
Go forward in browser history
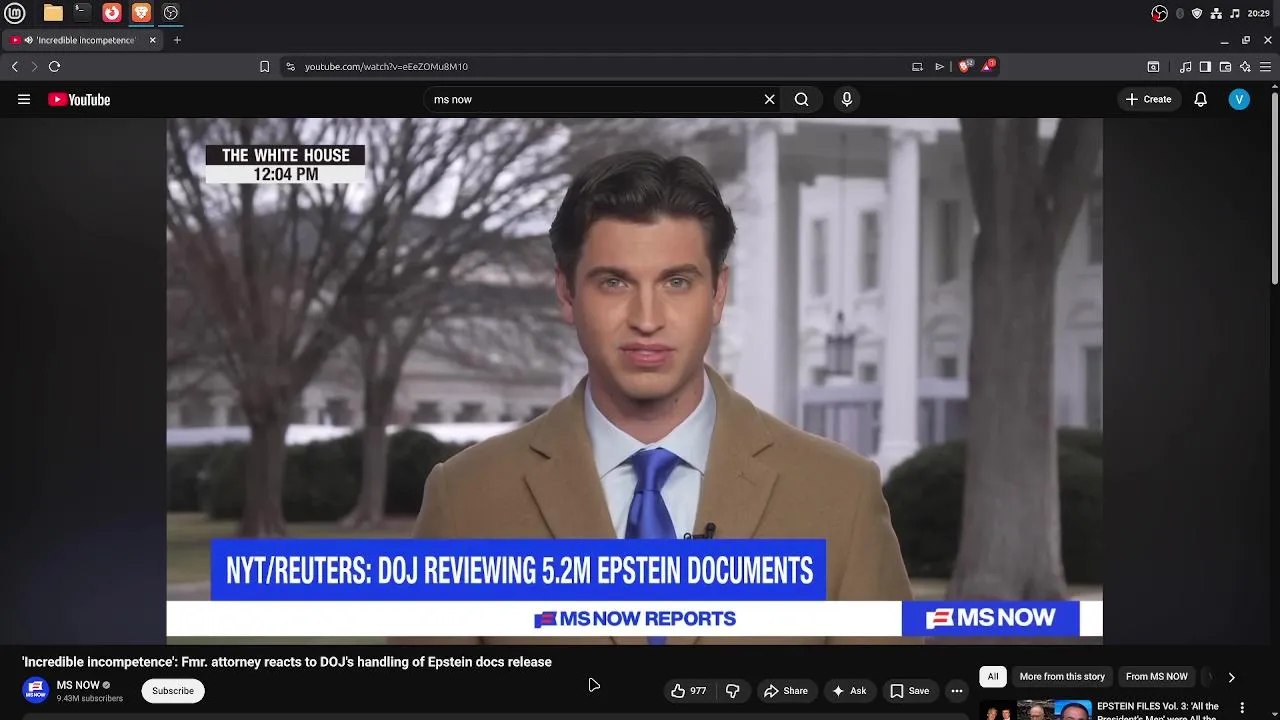click(x=34, y=66)
